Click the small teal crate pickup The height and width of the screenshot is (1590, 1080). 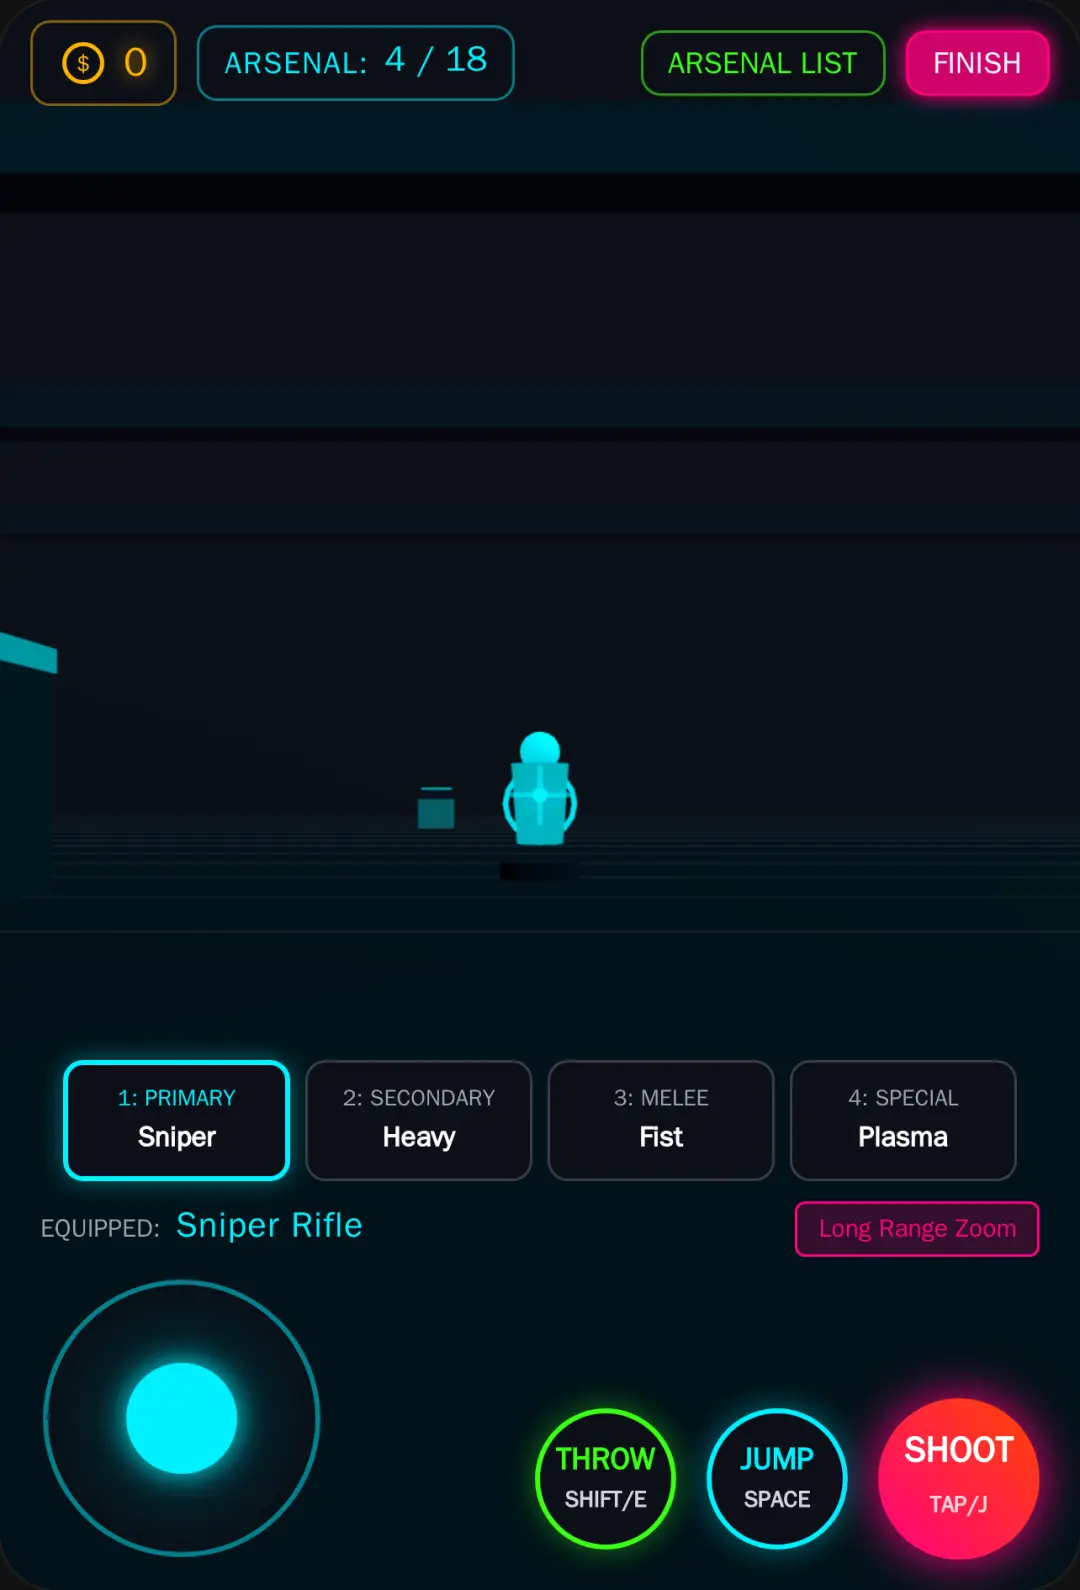(x=436, y=808)
